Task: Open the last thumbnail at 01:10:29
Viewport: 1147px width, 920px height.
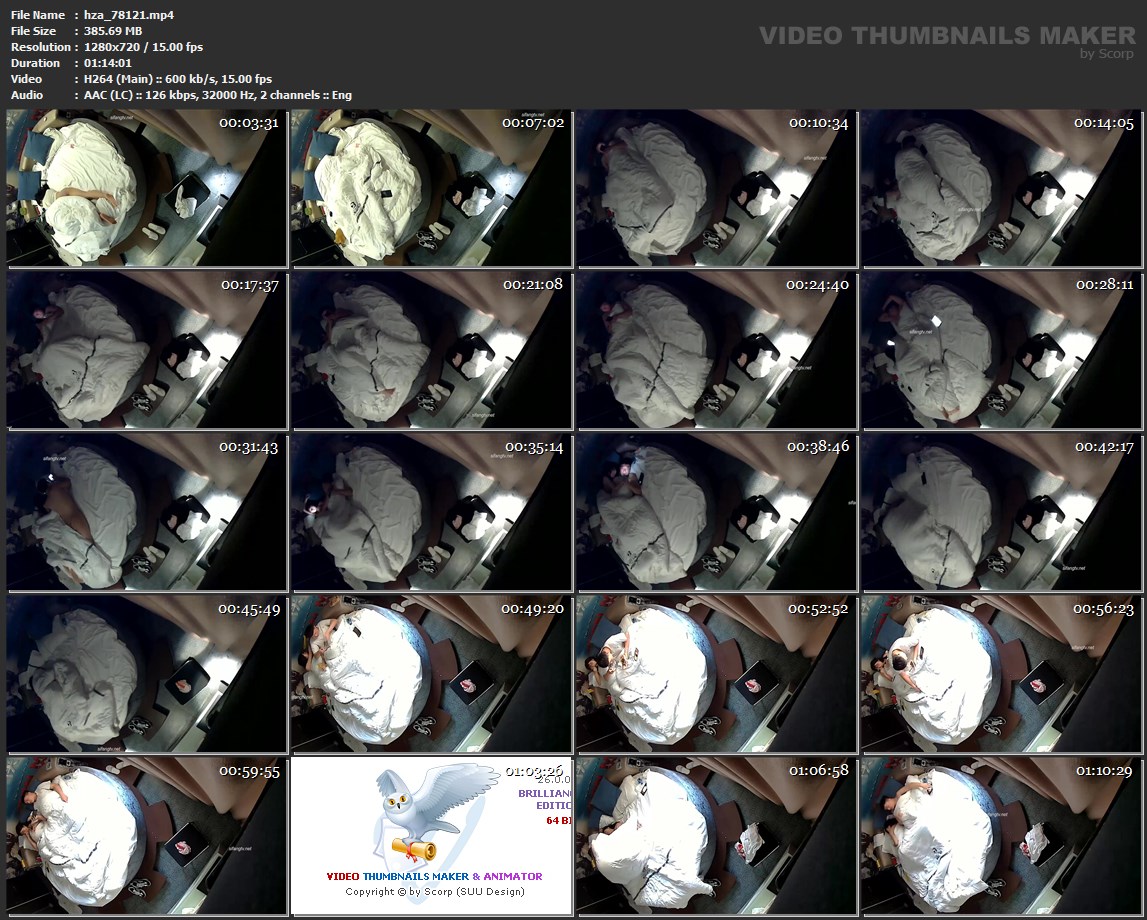Action: click(x=1001, y=836)
